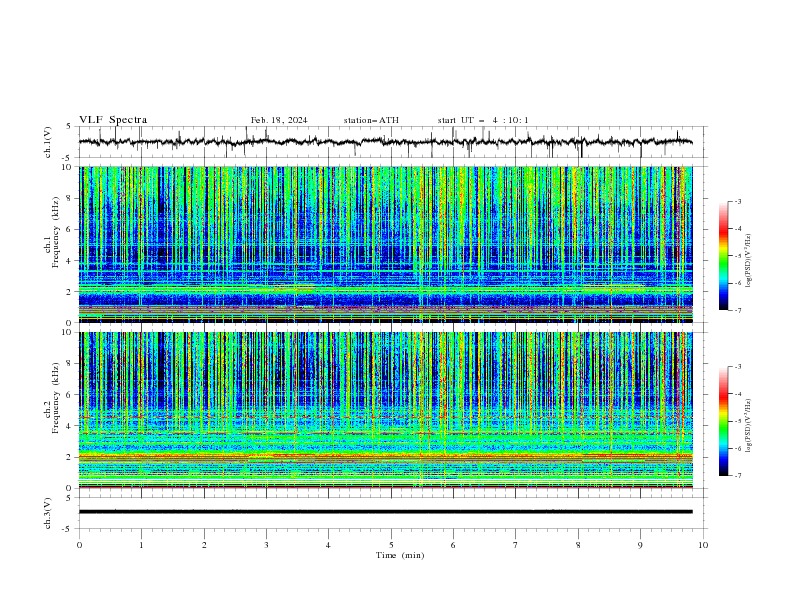Click inside the ch.1 spectrogram panel
The image size is (792, 612).
[x=385, y=244]
